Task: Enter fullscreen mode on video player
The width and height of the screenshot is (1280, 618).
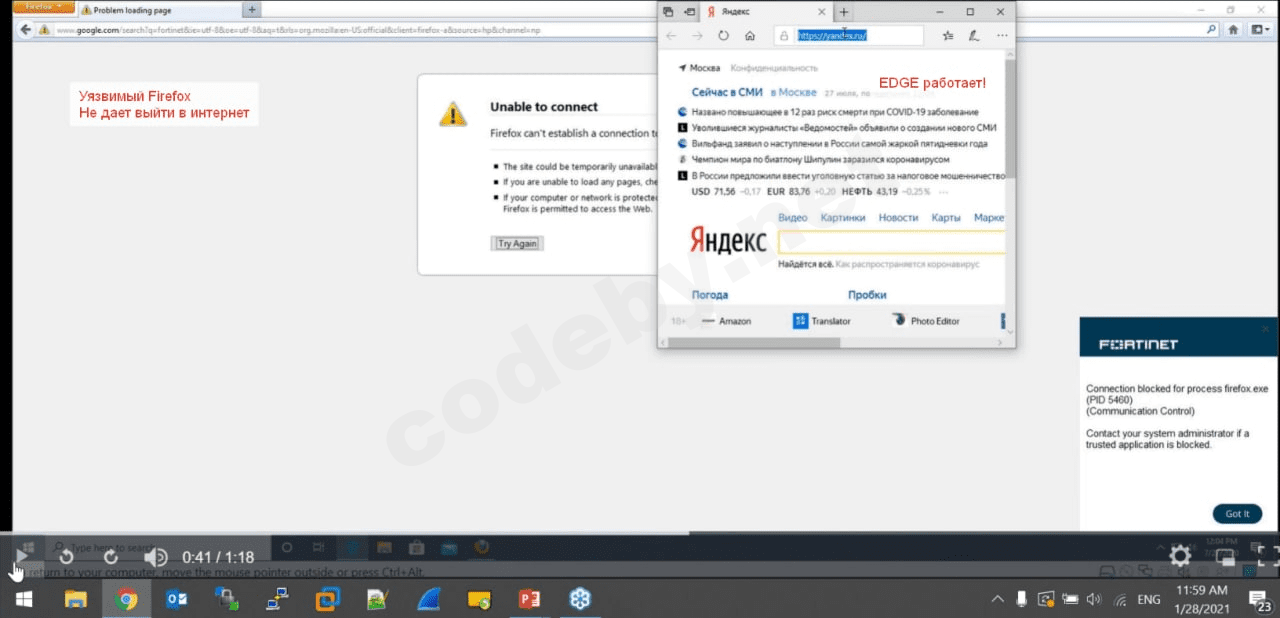Action: point(1267,556)
